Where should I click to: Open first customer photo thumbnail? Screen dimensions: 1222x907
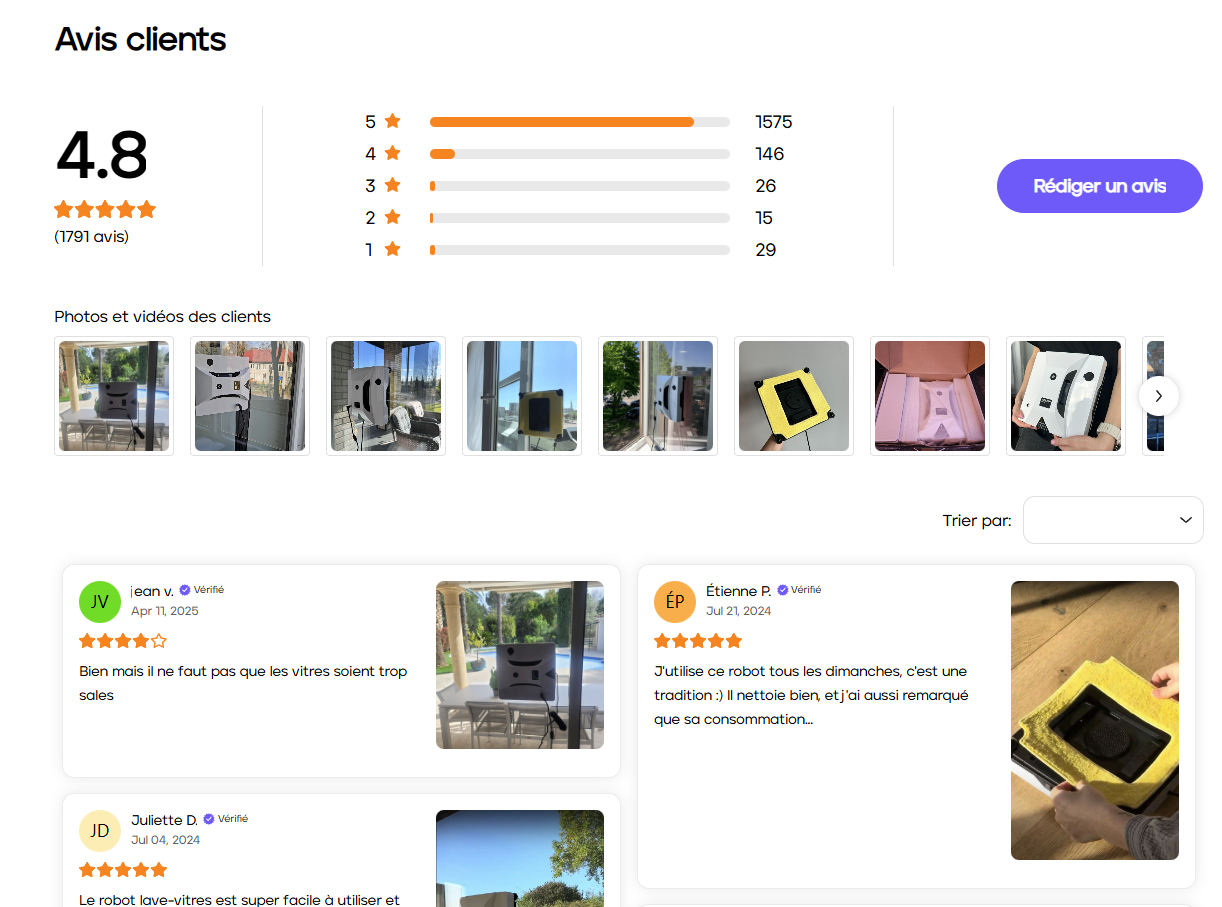tap(114, 396)
